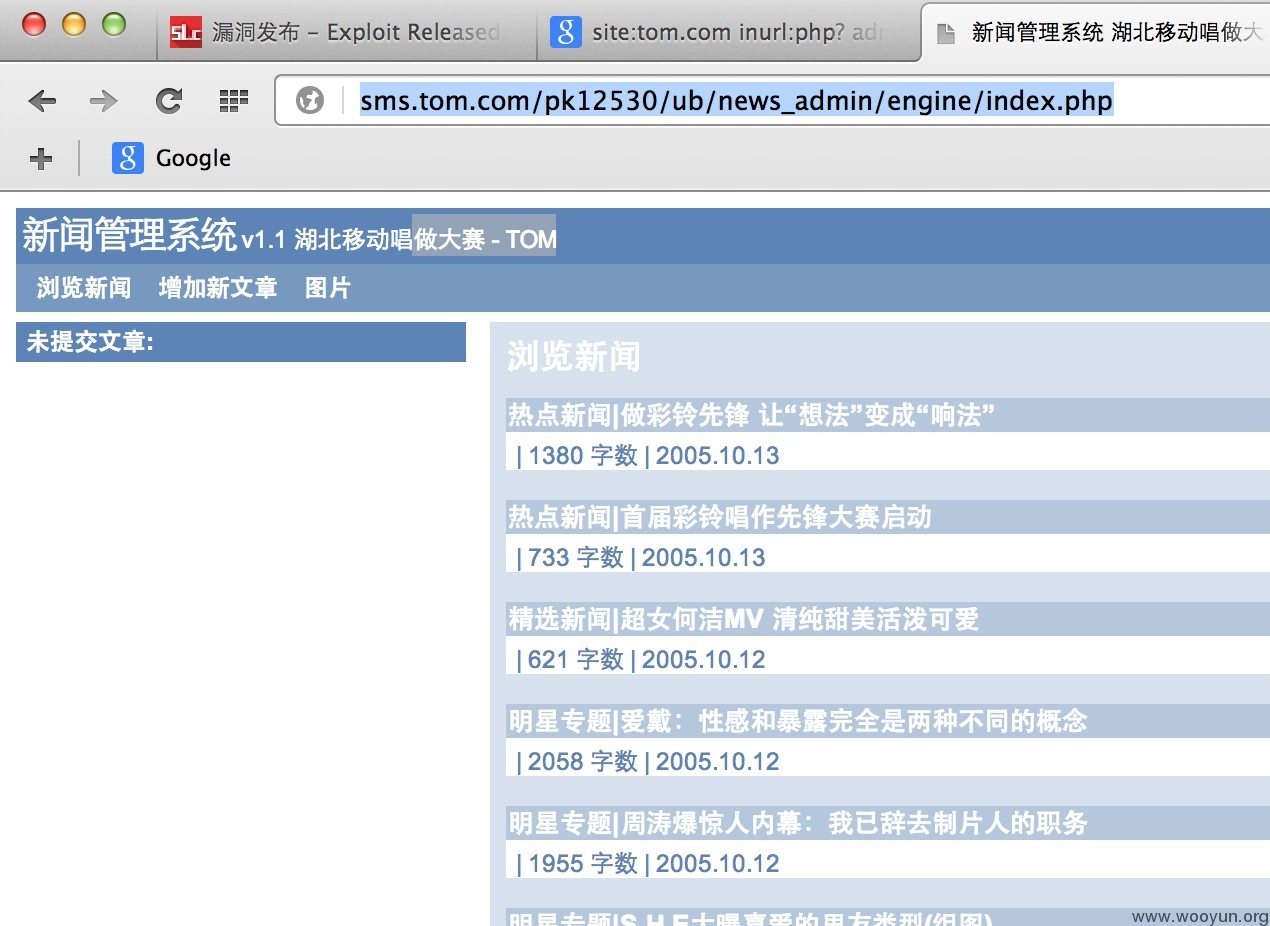Viewport: 1270px width, 926px height.
Task: Click '1380 字数 | 2005.10.13' info line
Action: click(x=647, y=456)
